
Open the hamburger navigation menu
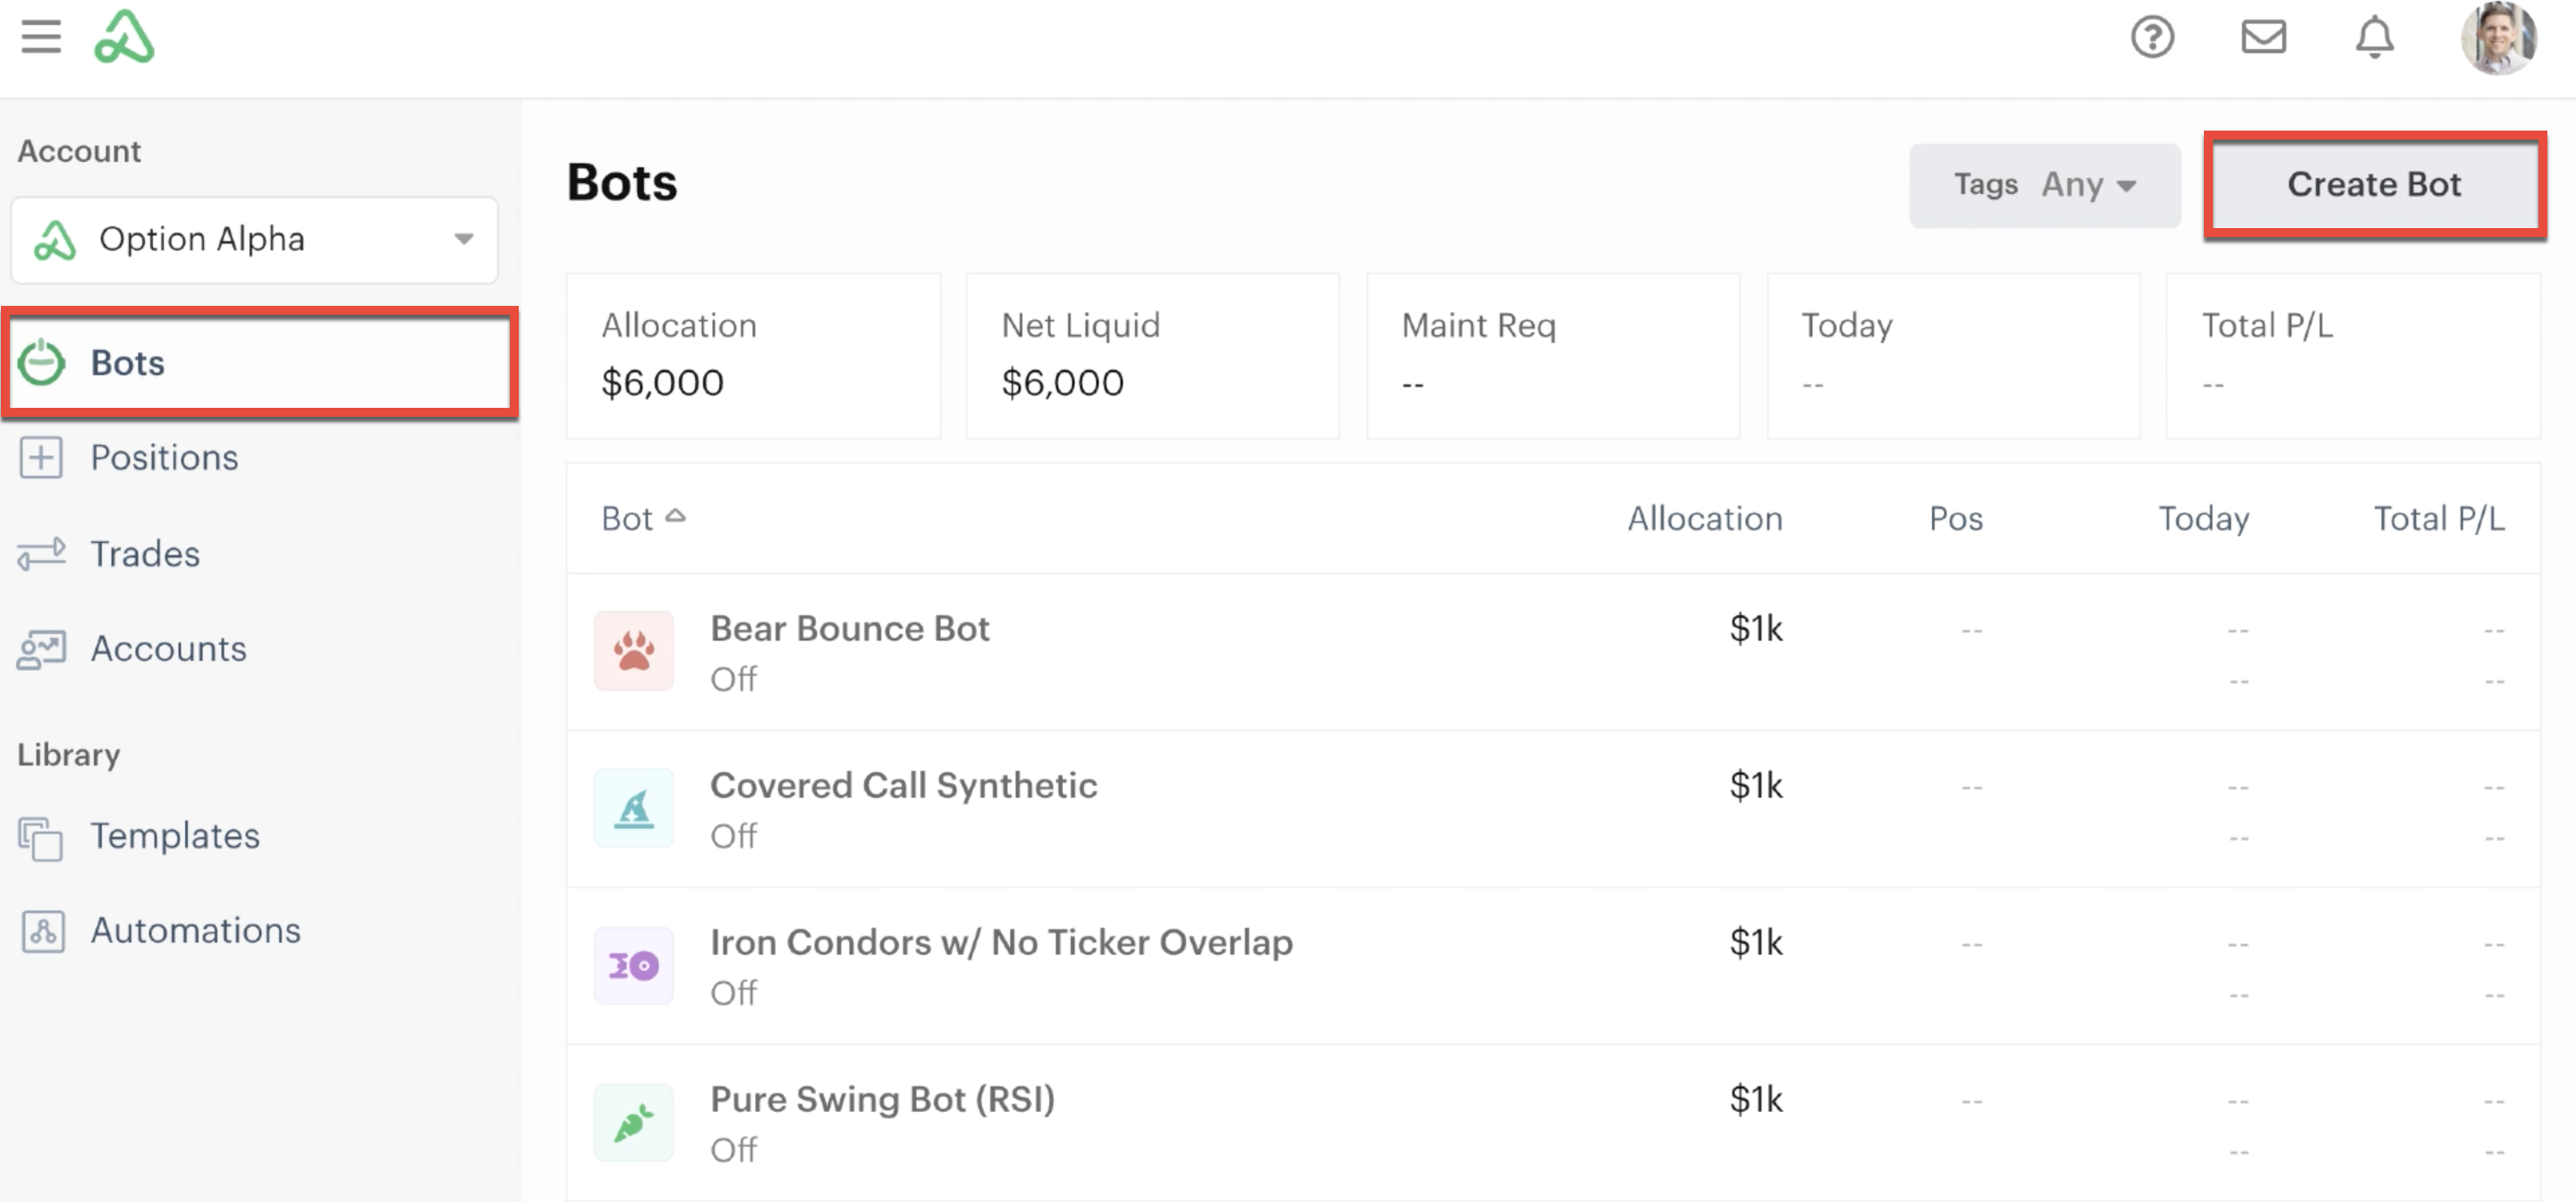(41, 37)
